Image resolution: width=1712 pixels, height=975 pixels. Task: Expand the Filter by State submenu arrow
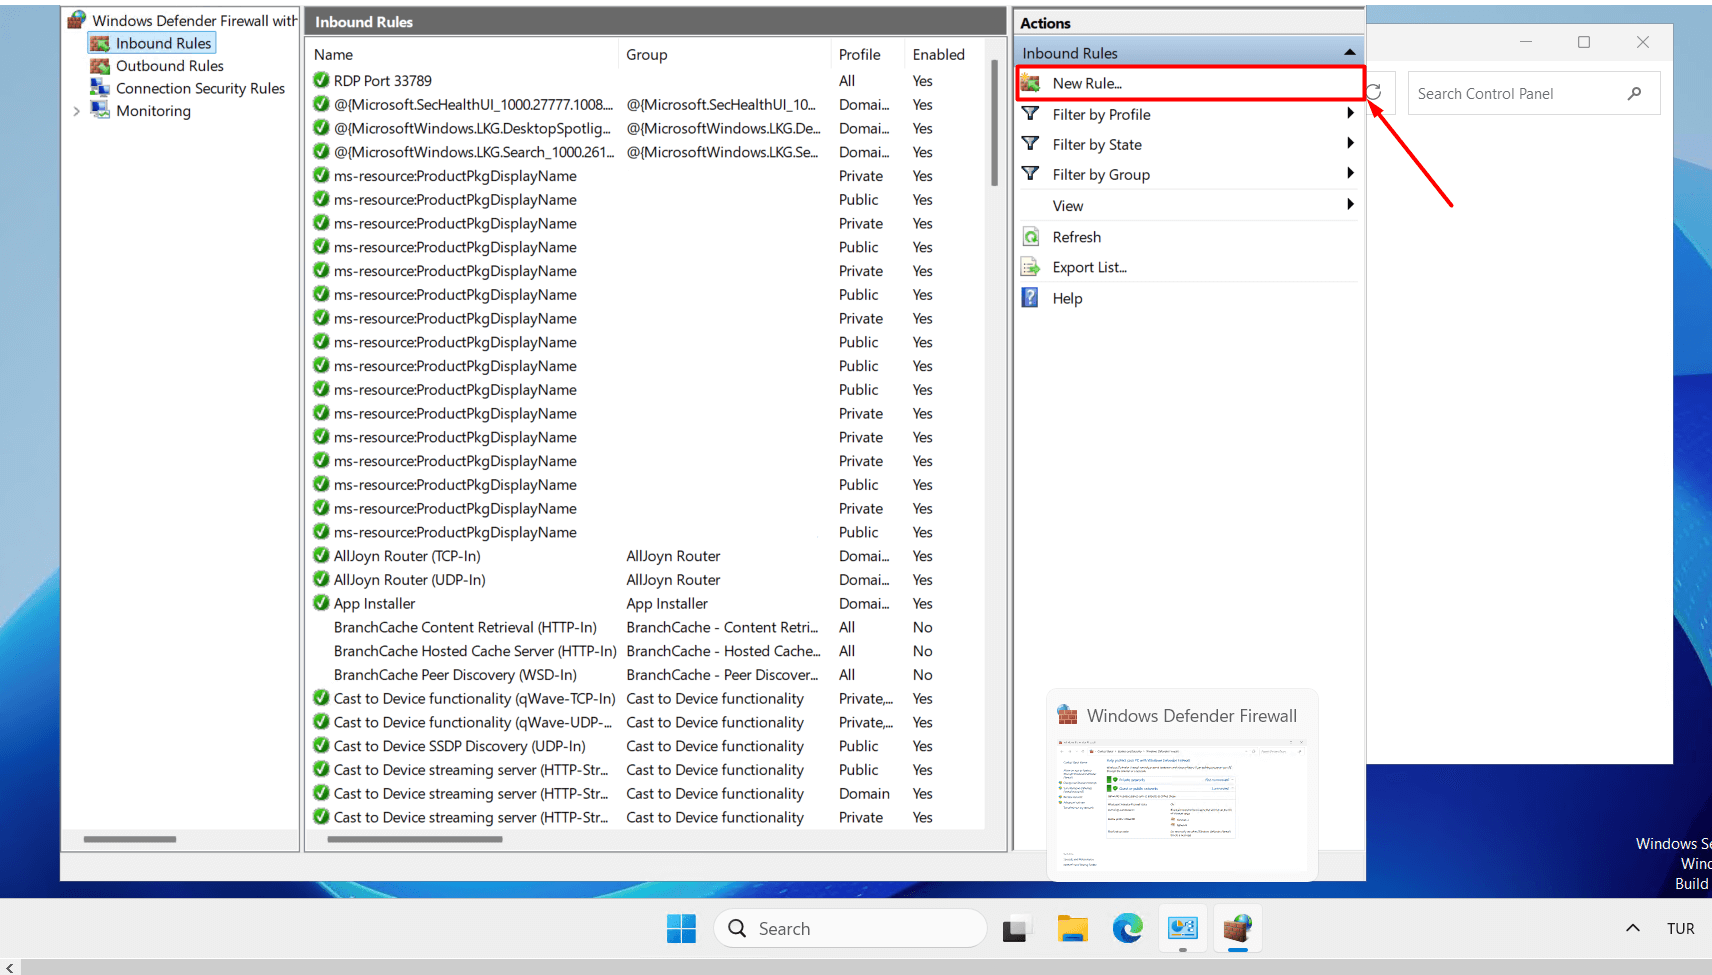click(x=1350, y=144)
